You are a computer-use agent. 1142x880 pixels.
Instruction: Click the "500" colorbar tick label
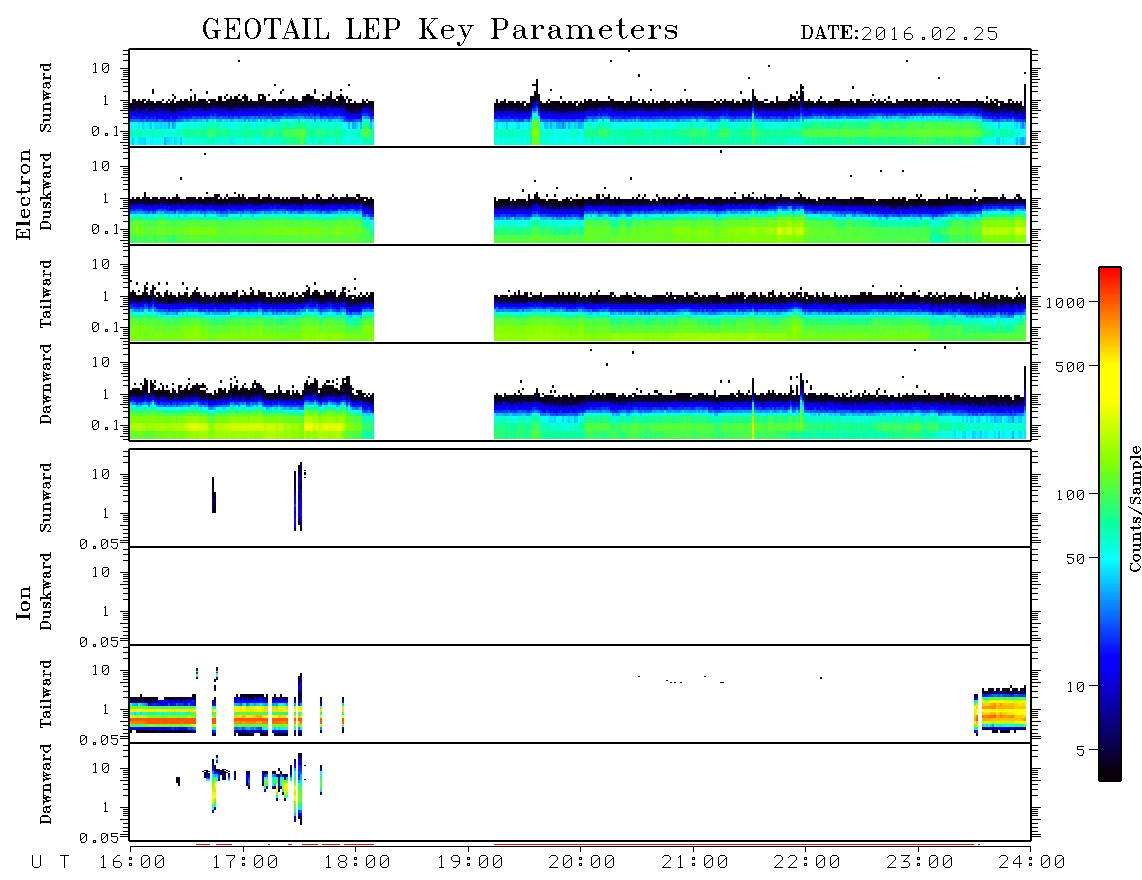tap(1070, 367)
